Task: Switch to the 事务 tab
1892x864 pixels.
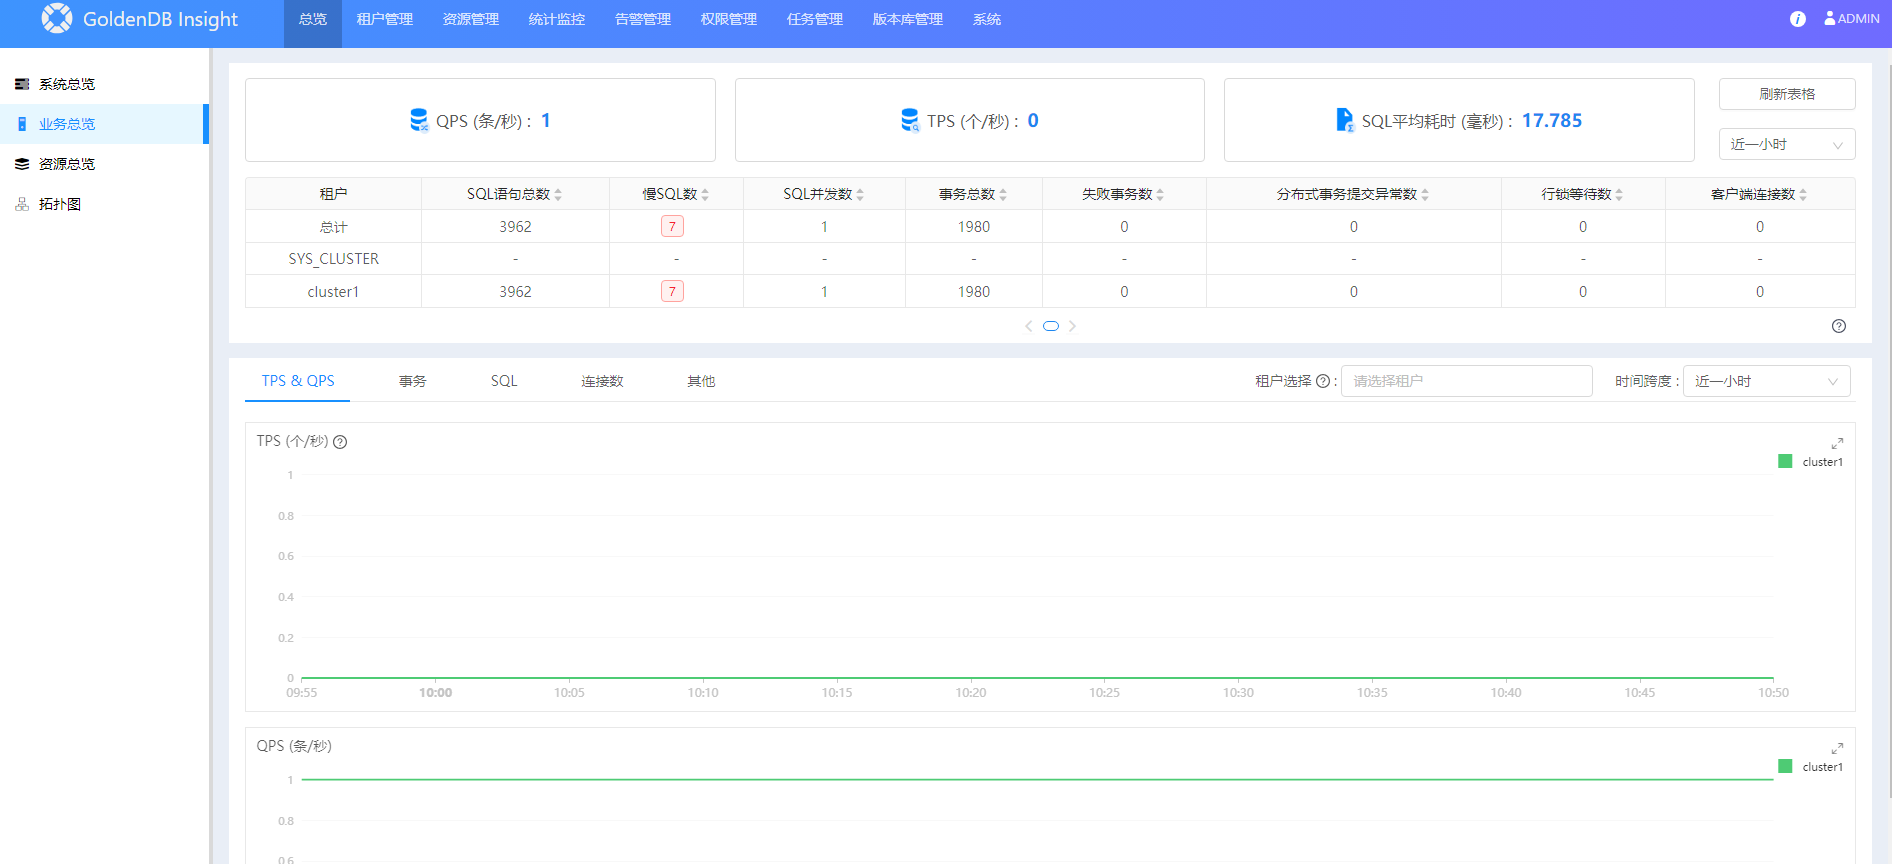Action: [413, 381]
